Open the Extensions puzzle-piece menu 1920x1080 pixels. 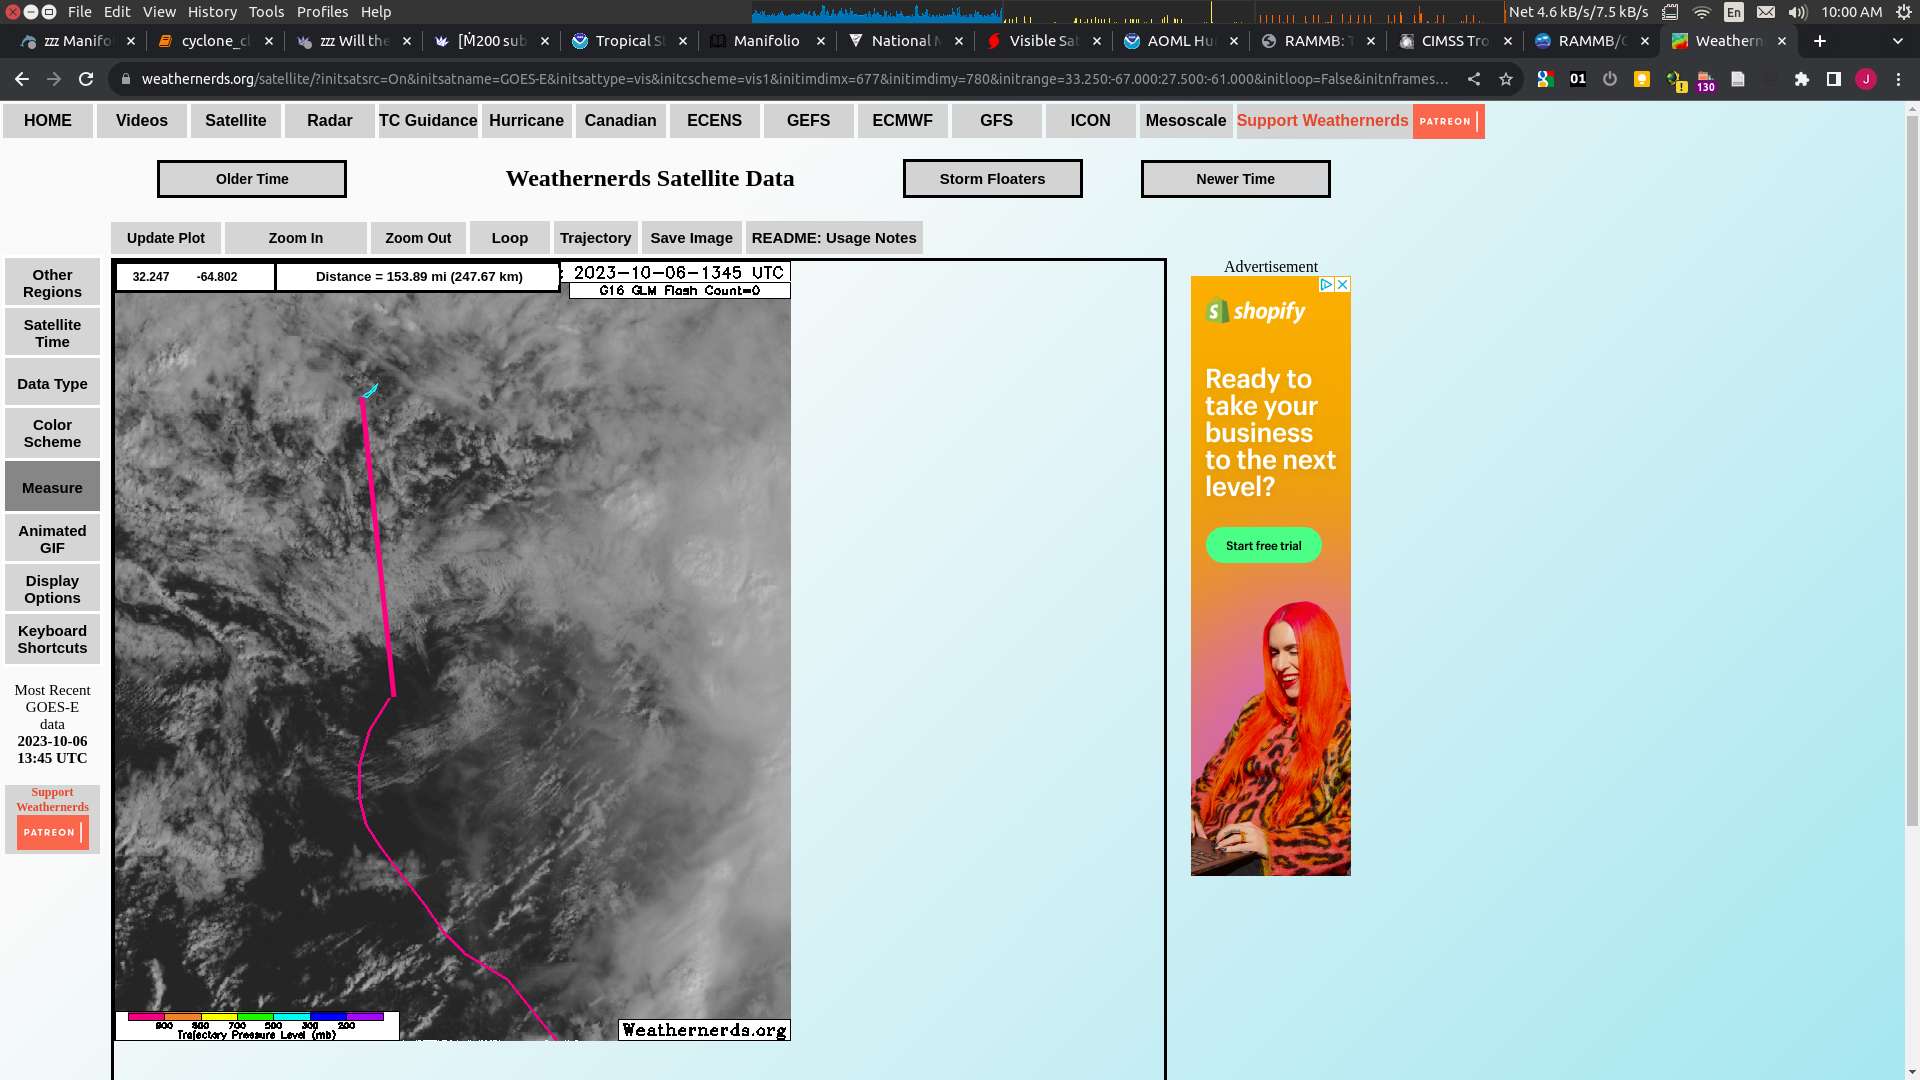(x=1802, y=79)
